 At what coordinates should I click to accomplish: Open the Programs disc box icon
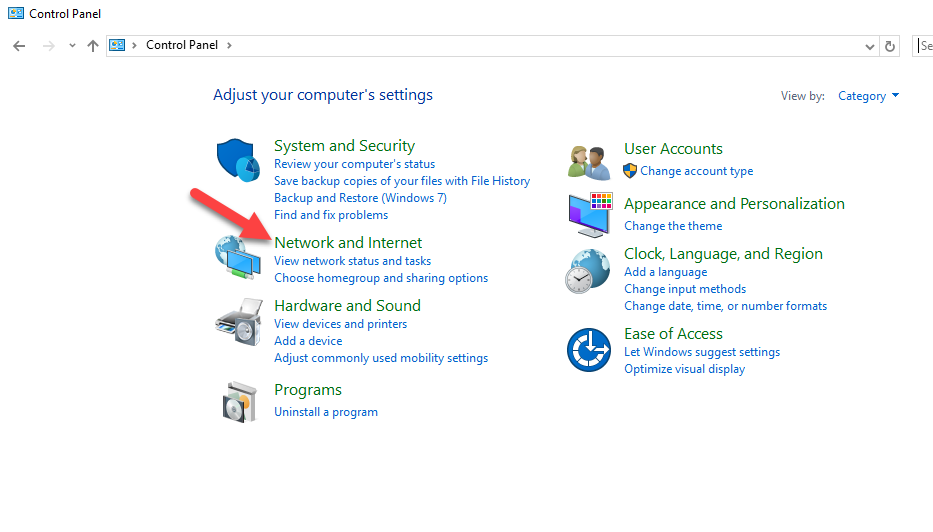(x=239, y=402)
